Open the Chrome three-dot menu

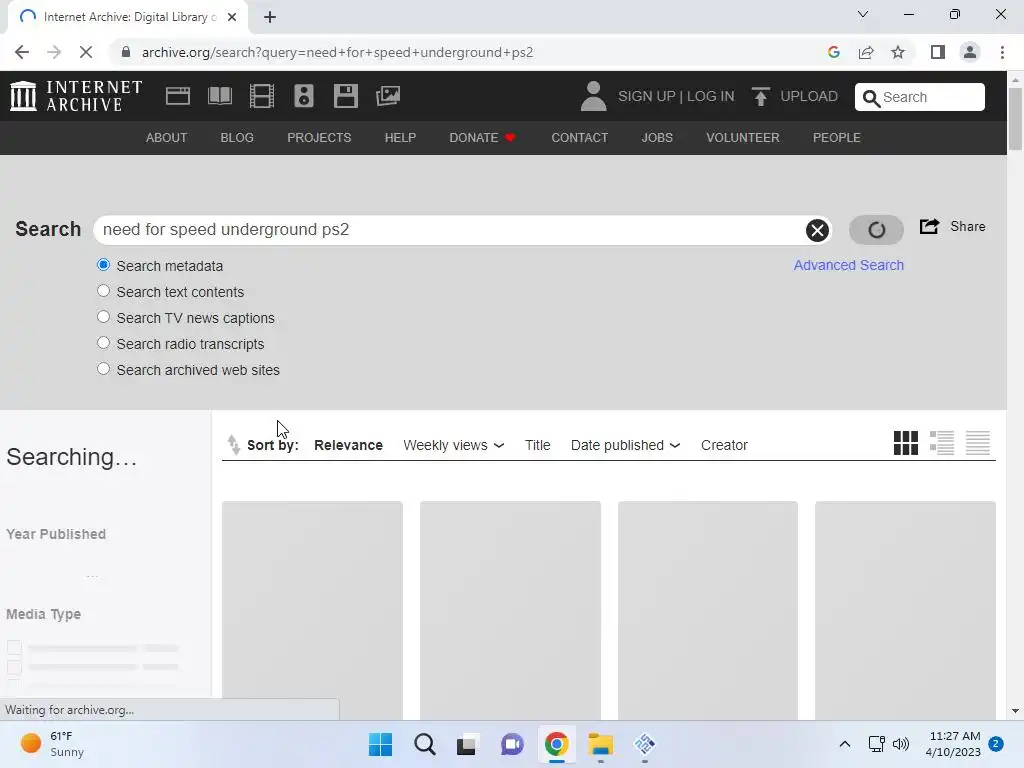pos(1002,52)
